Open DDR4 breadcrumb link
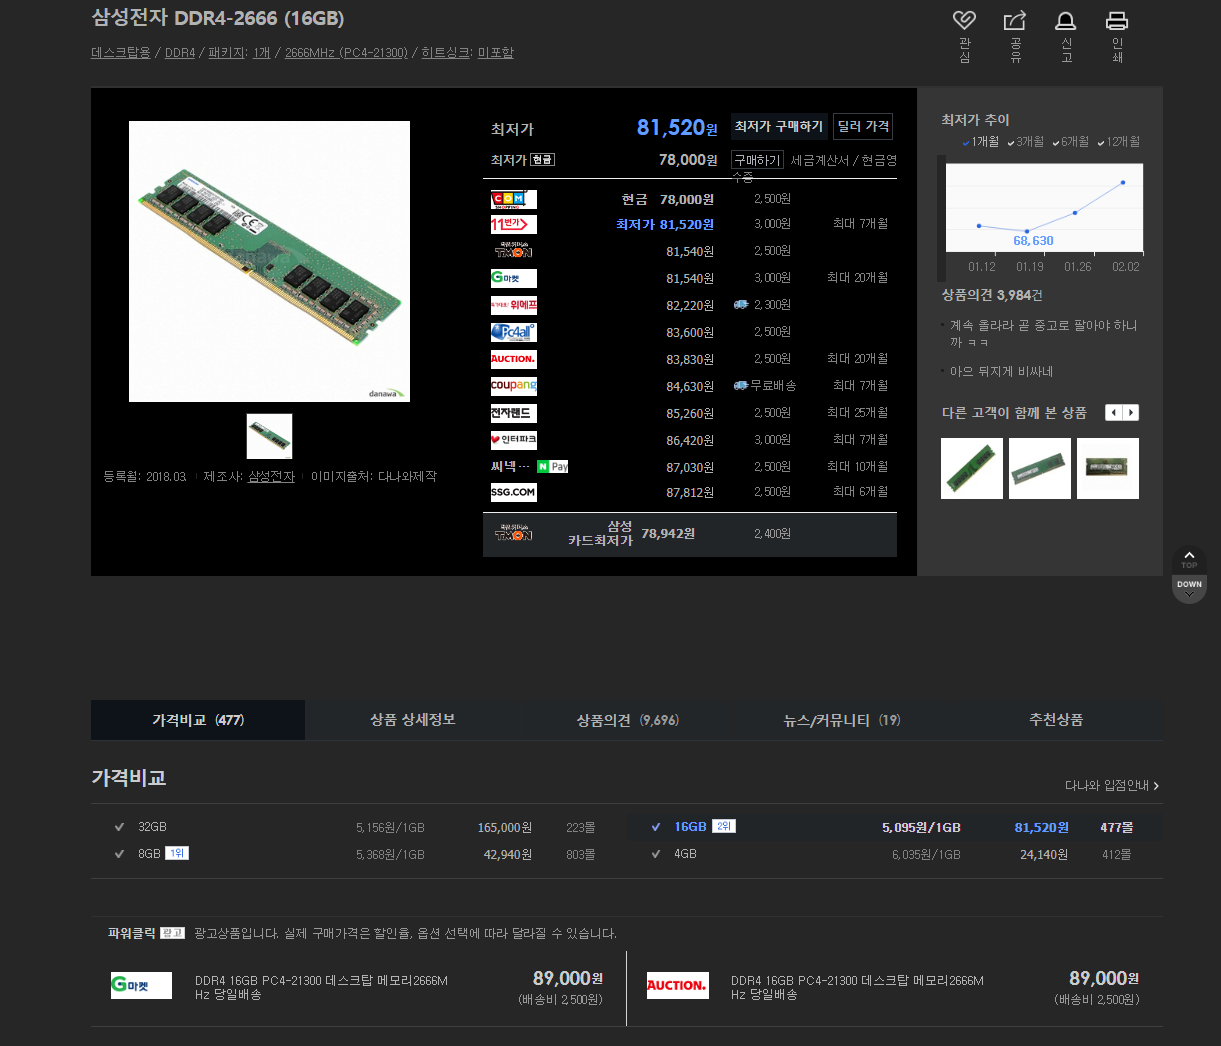The height and width of the screenshot is (1046, 1221). coord(180,53)
